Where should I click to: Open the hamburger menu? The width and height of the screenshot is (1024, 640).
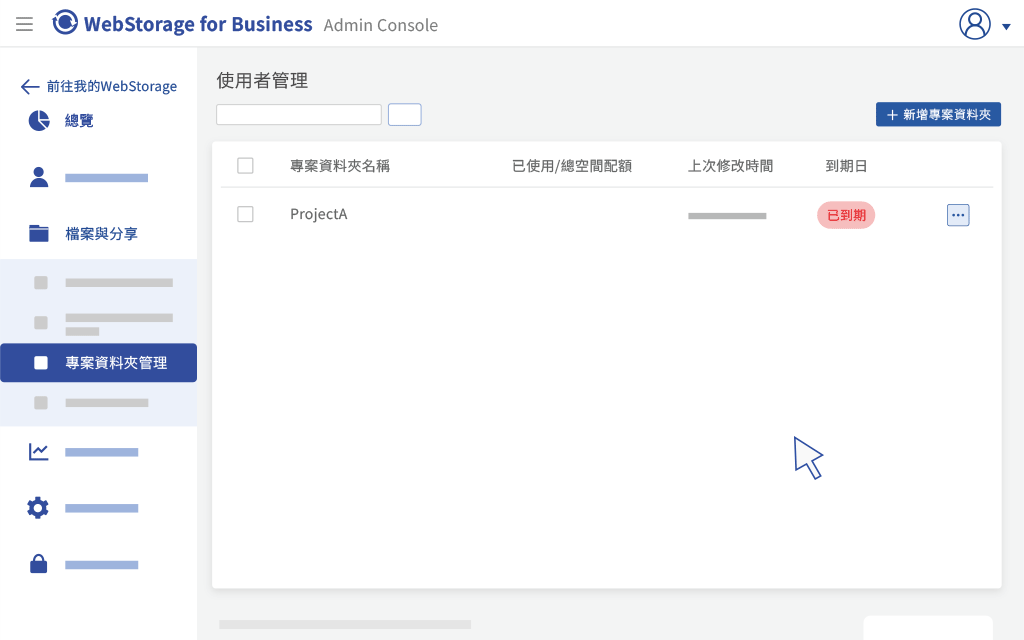[x=24, y=24]
